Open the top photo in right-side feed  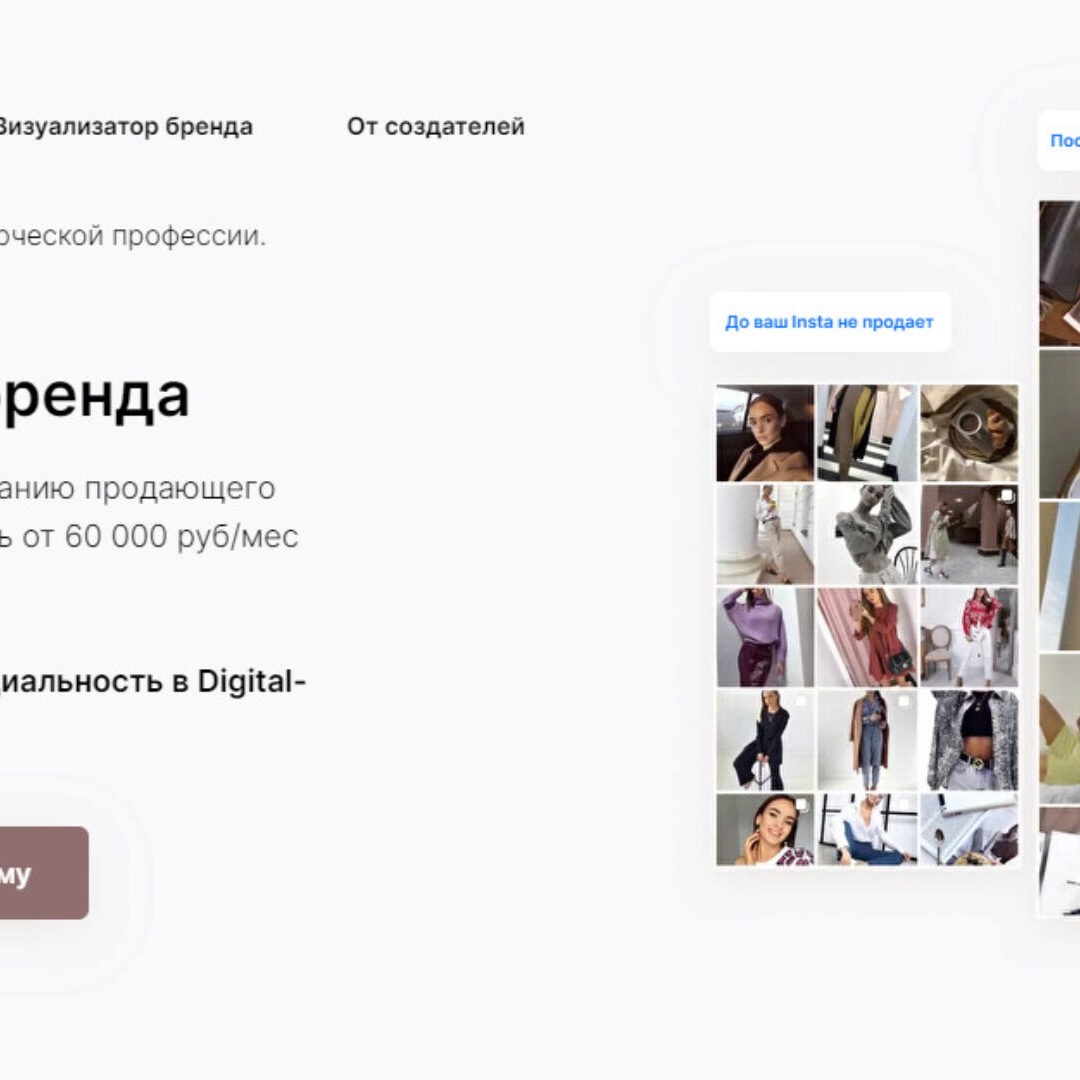tap(1059, 273)
